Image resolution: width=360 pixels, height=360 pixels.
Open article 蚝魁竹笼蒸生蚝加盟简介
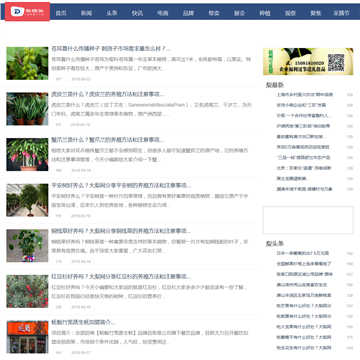(x=83, y=322)
